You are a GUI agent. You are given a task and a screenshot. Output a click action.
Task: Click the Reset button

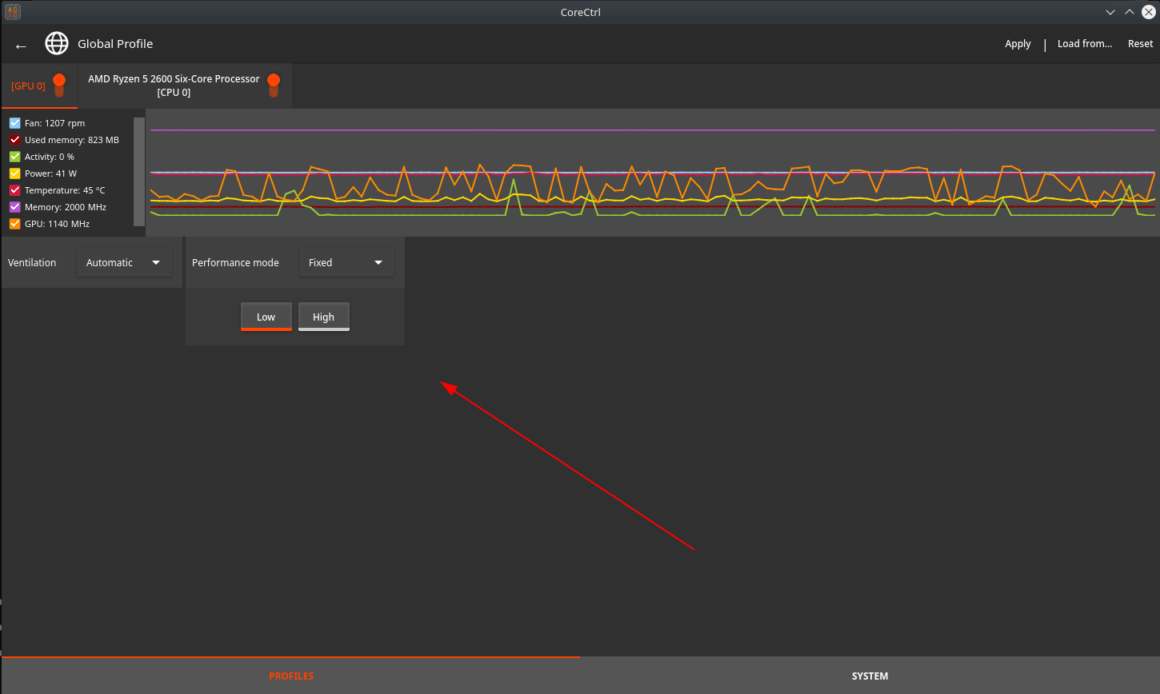click(x=1140, y=44)
